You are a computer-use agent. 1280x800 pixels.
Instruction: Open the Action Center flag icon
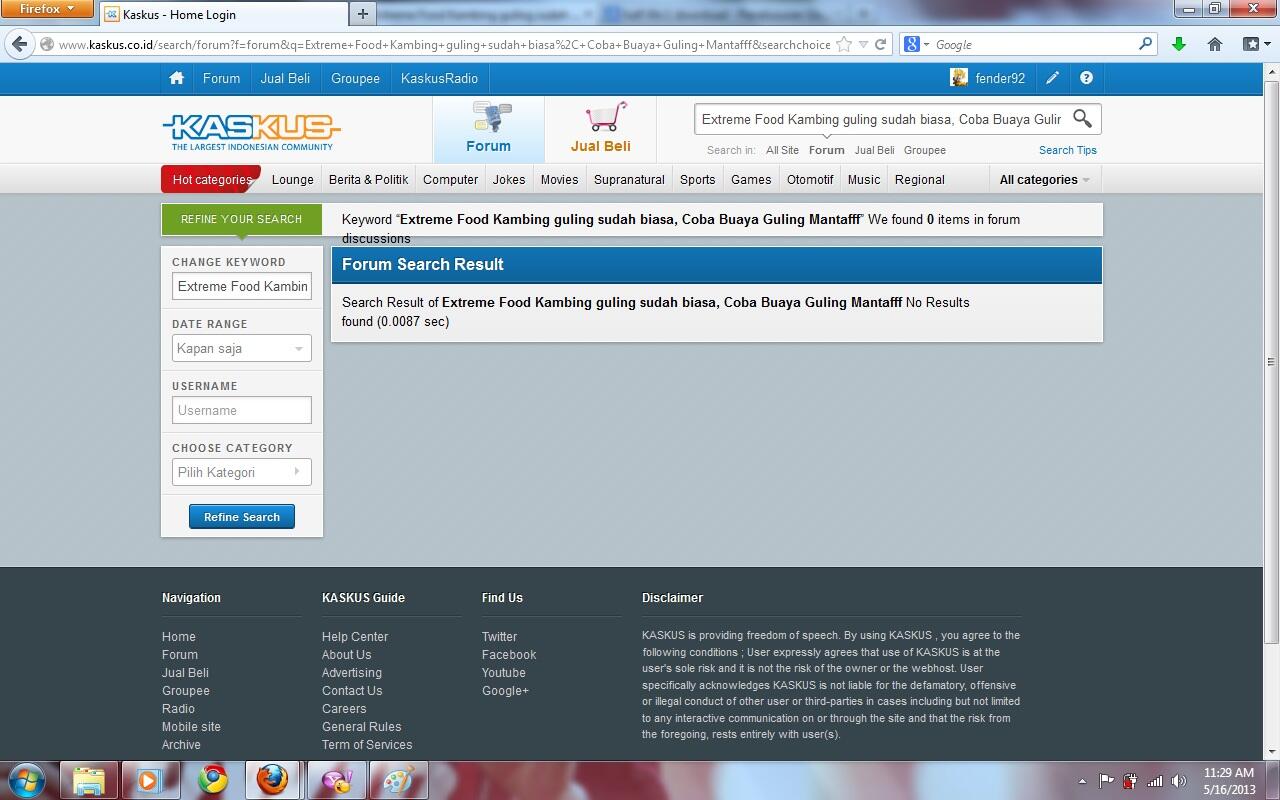[1106, 781]
